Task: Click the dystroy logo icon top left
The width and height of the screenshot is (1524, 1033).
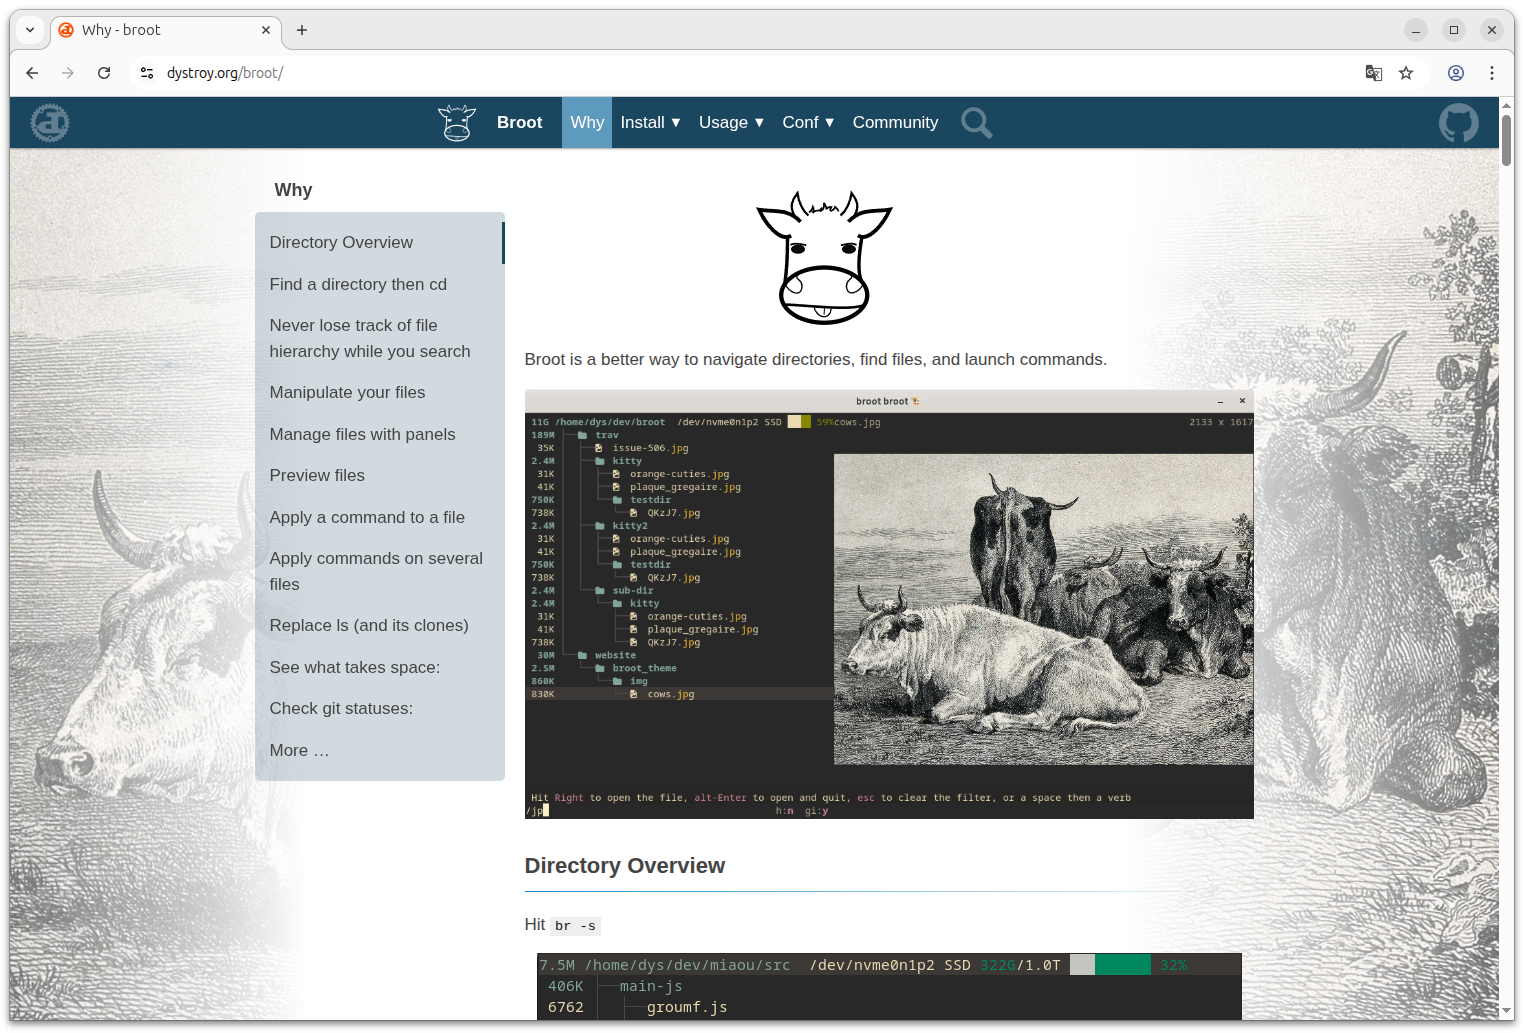Action: tap(50, 123)
